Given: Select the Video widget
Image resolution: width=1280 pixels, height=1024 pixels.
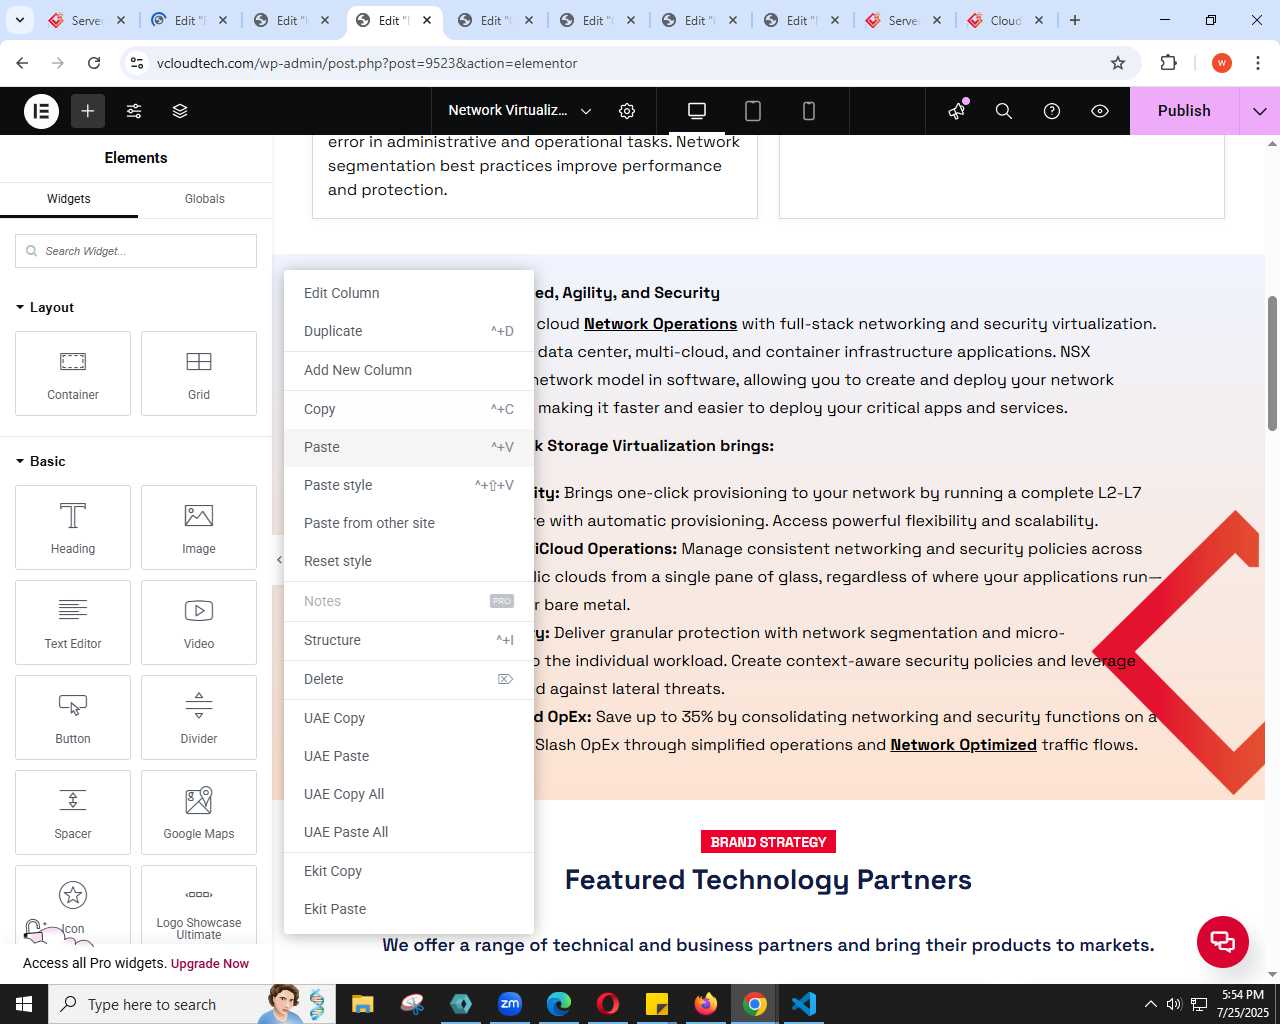Looking at the screenshot, I should [x=199, y=622].
